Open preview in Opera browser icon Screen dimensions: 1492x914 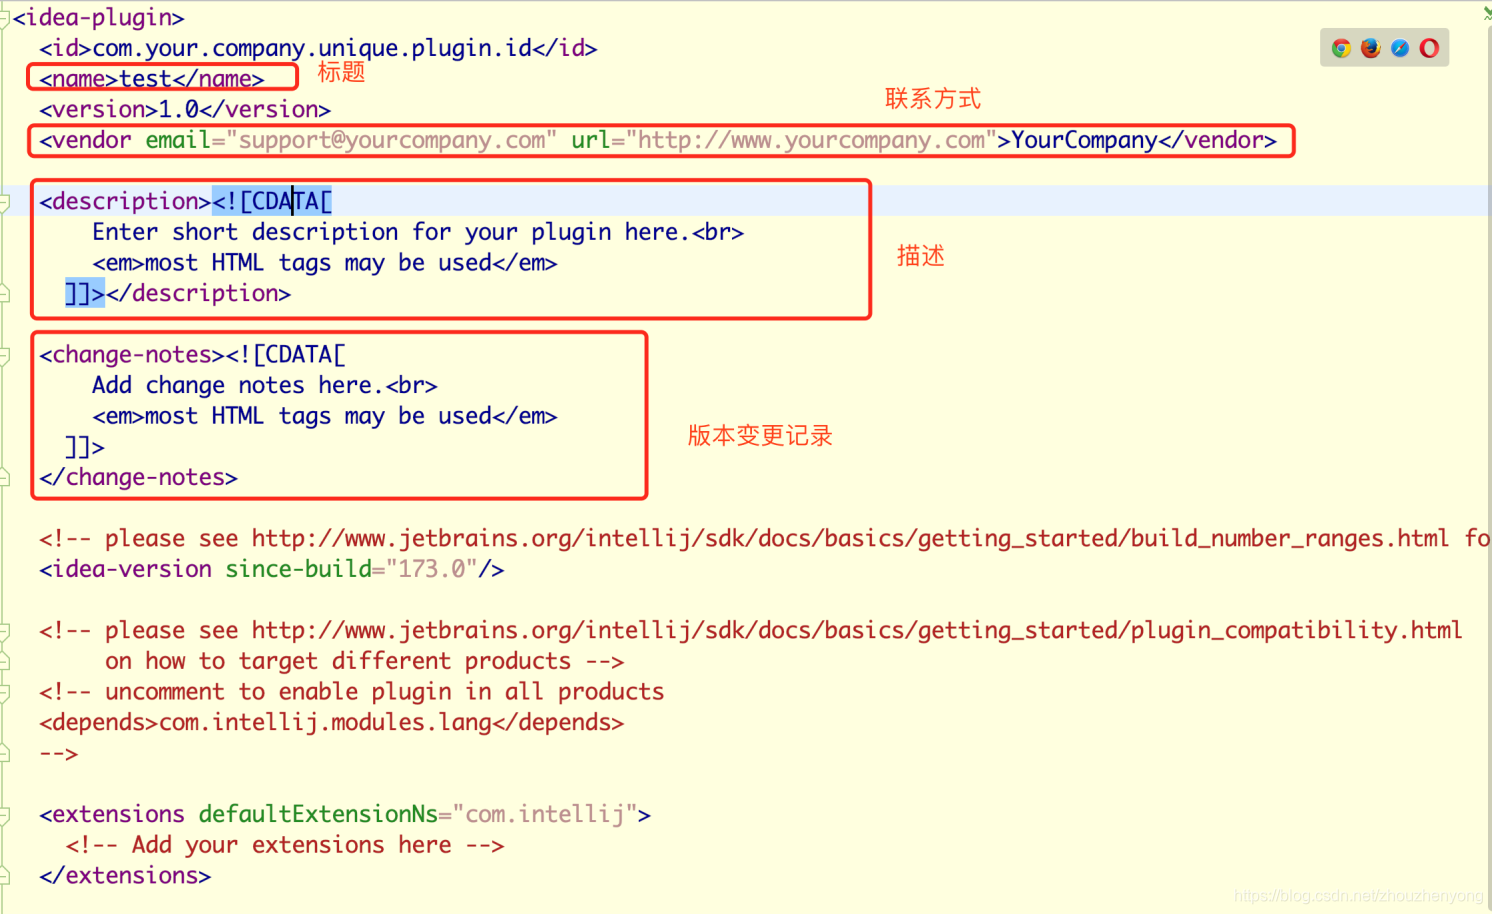(x=1429, y=48)
